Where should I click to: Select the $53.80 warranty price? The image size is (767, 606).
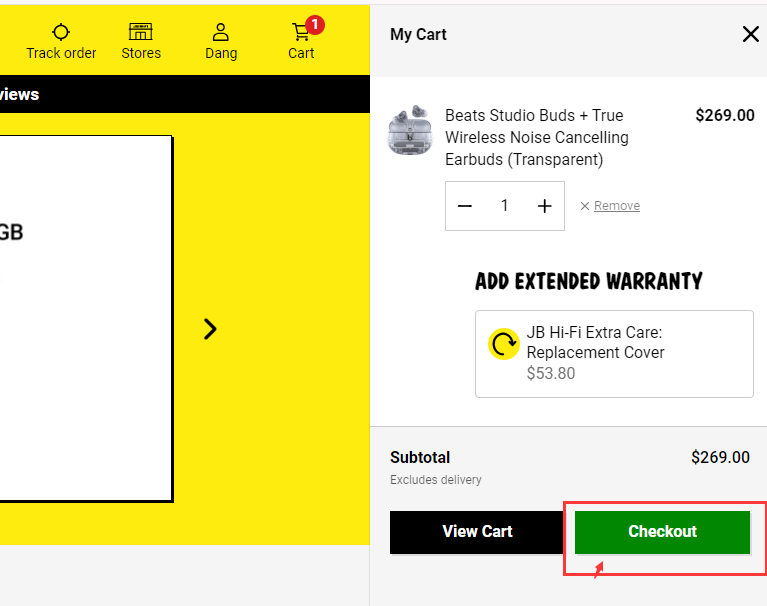coord(551,374)
